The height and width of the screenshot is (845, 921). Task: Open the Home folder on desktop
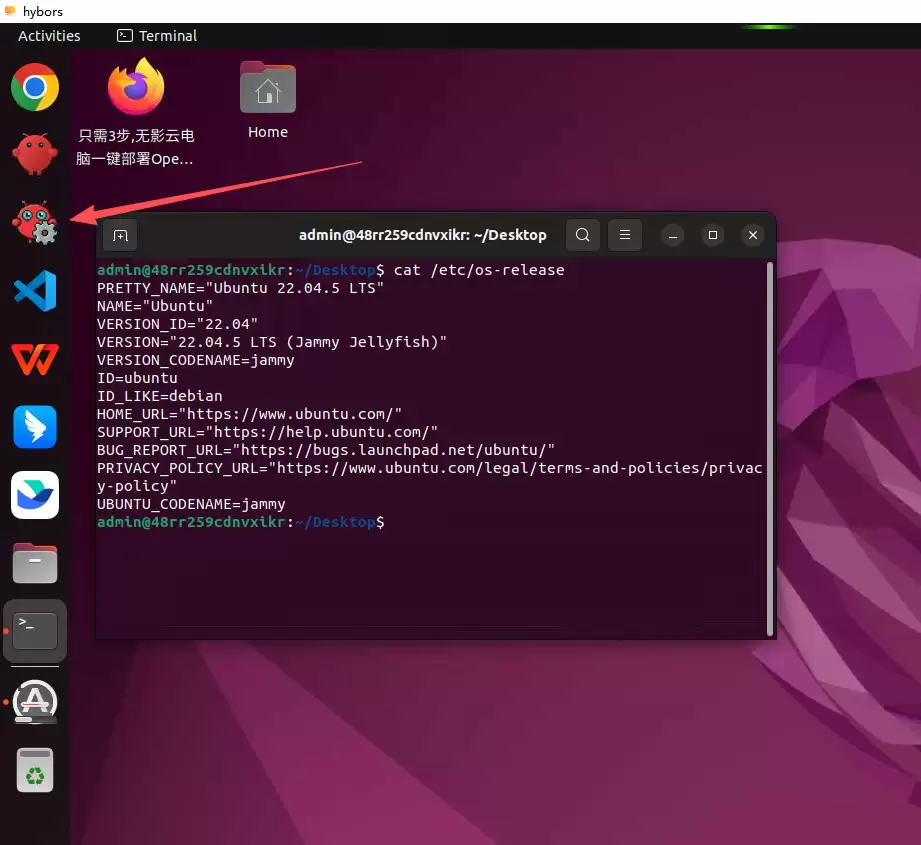click(268, 90)
